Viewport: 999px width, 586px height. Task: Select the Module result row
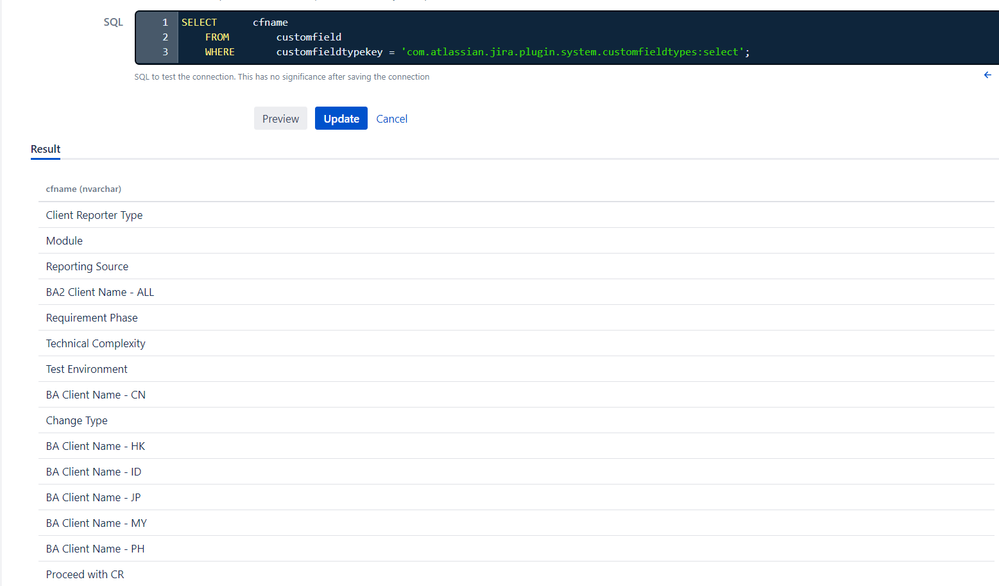[x=64, y=240]
